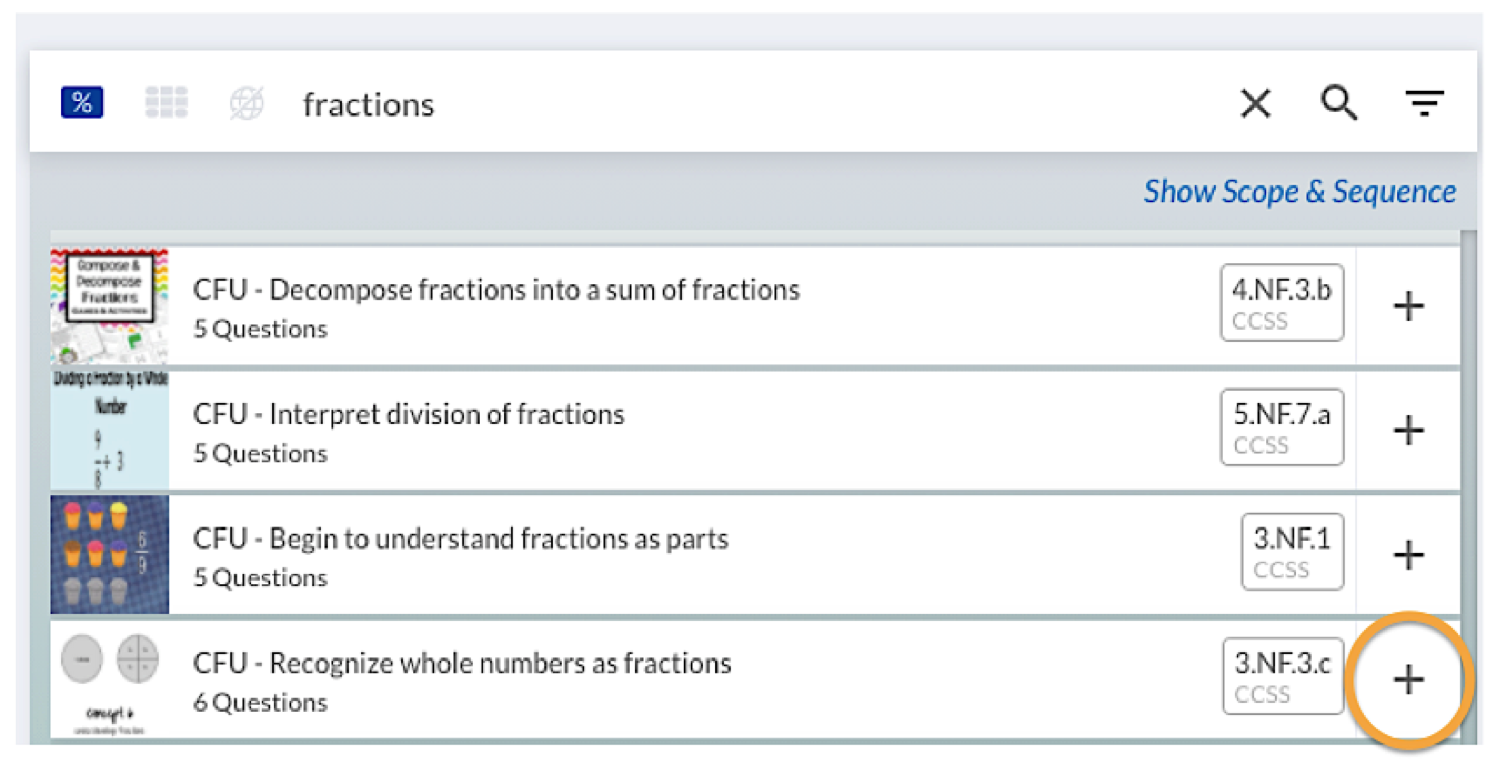Open the filter options icon
Viewport: 1500px width, 771px height.
coord(1424,103)
